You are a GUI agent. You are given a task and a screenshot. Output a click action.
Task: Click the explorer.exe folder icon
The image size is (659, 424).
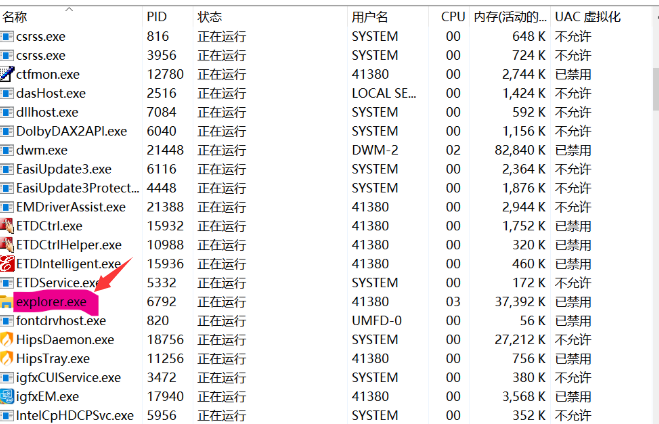pos(7,302)
